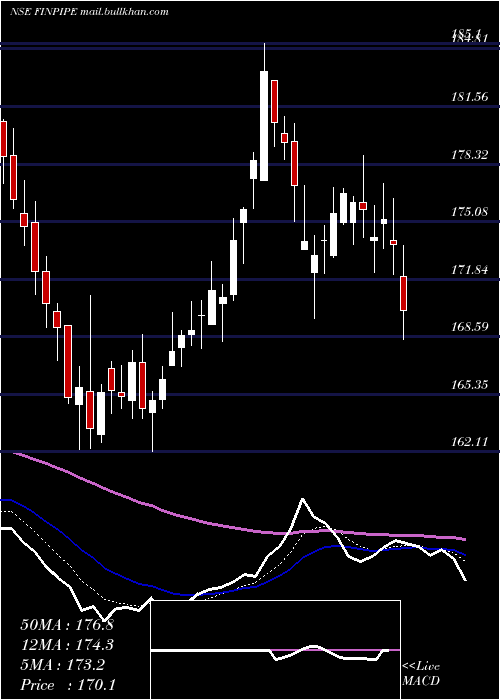Click the last red candlestick on the right

click(x=404, y=293)
